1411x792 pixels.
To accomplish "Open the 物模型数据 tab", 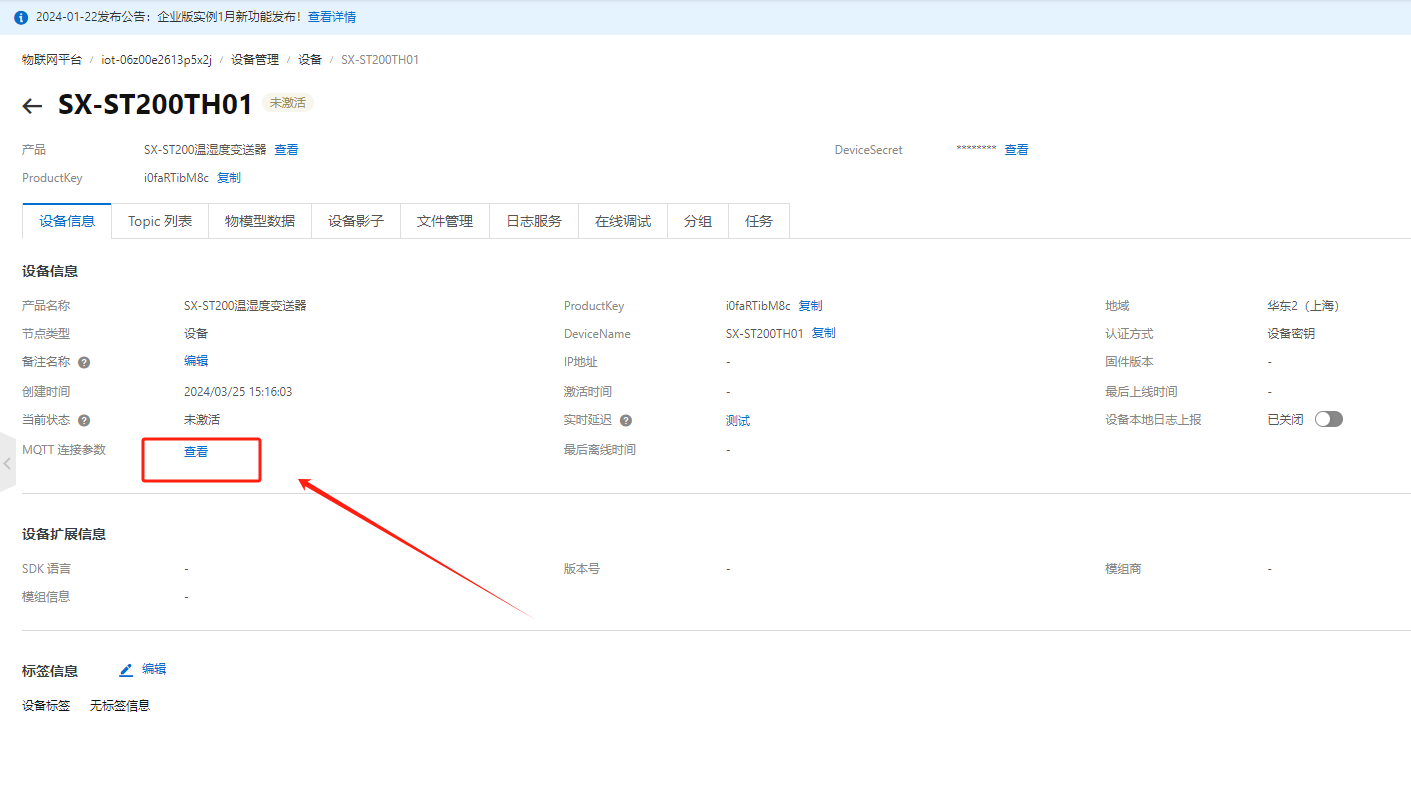I will point(260,221).
